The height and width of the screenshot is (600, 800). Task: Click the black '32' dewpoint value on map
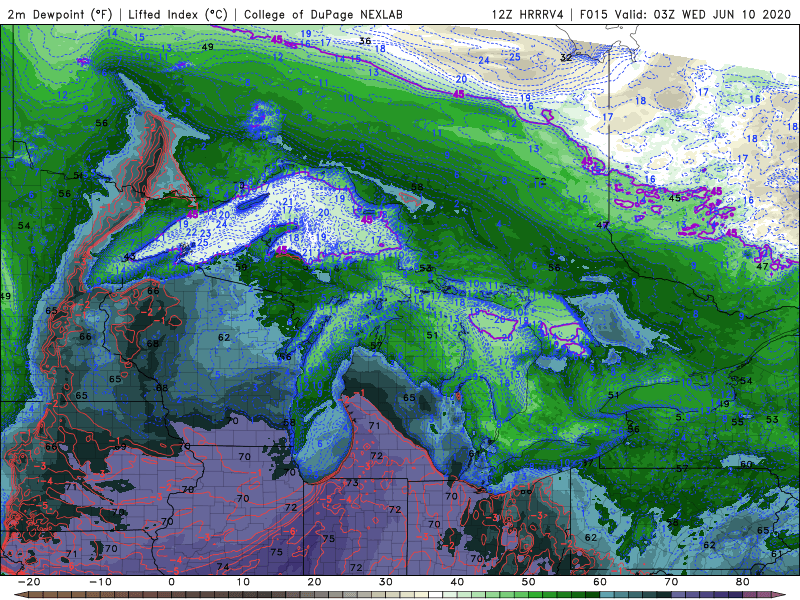click(566, 58)
